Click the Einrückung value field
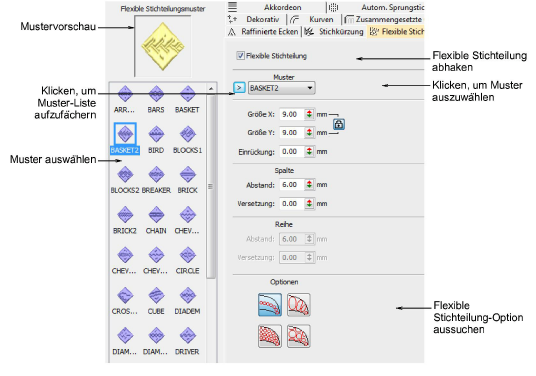 point(292,151)
